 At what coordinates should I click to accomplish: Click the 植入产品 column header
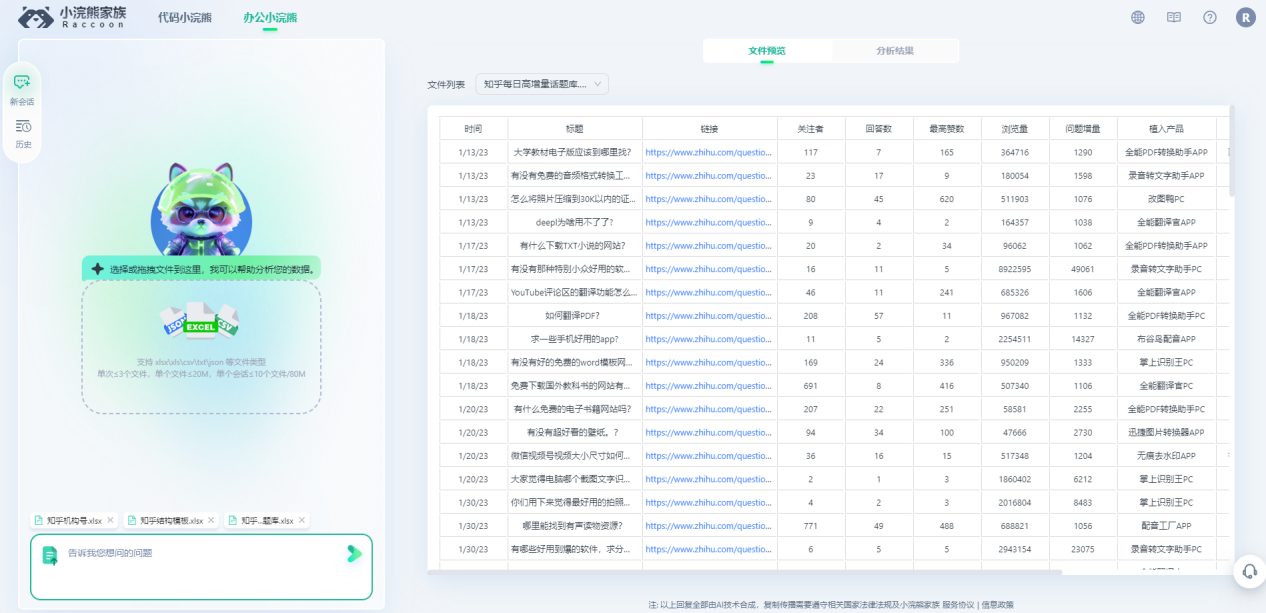[x=1166, y=129]
